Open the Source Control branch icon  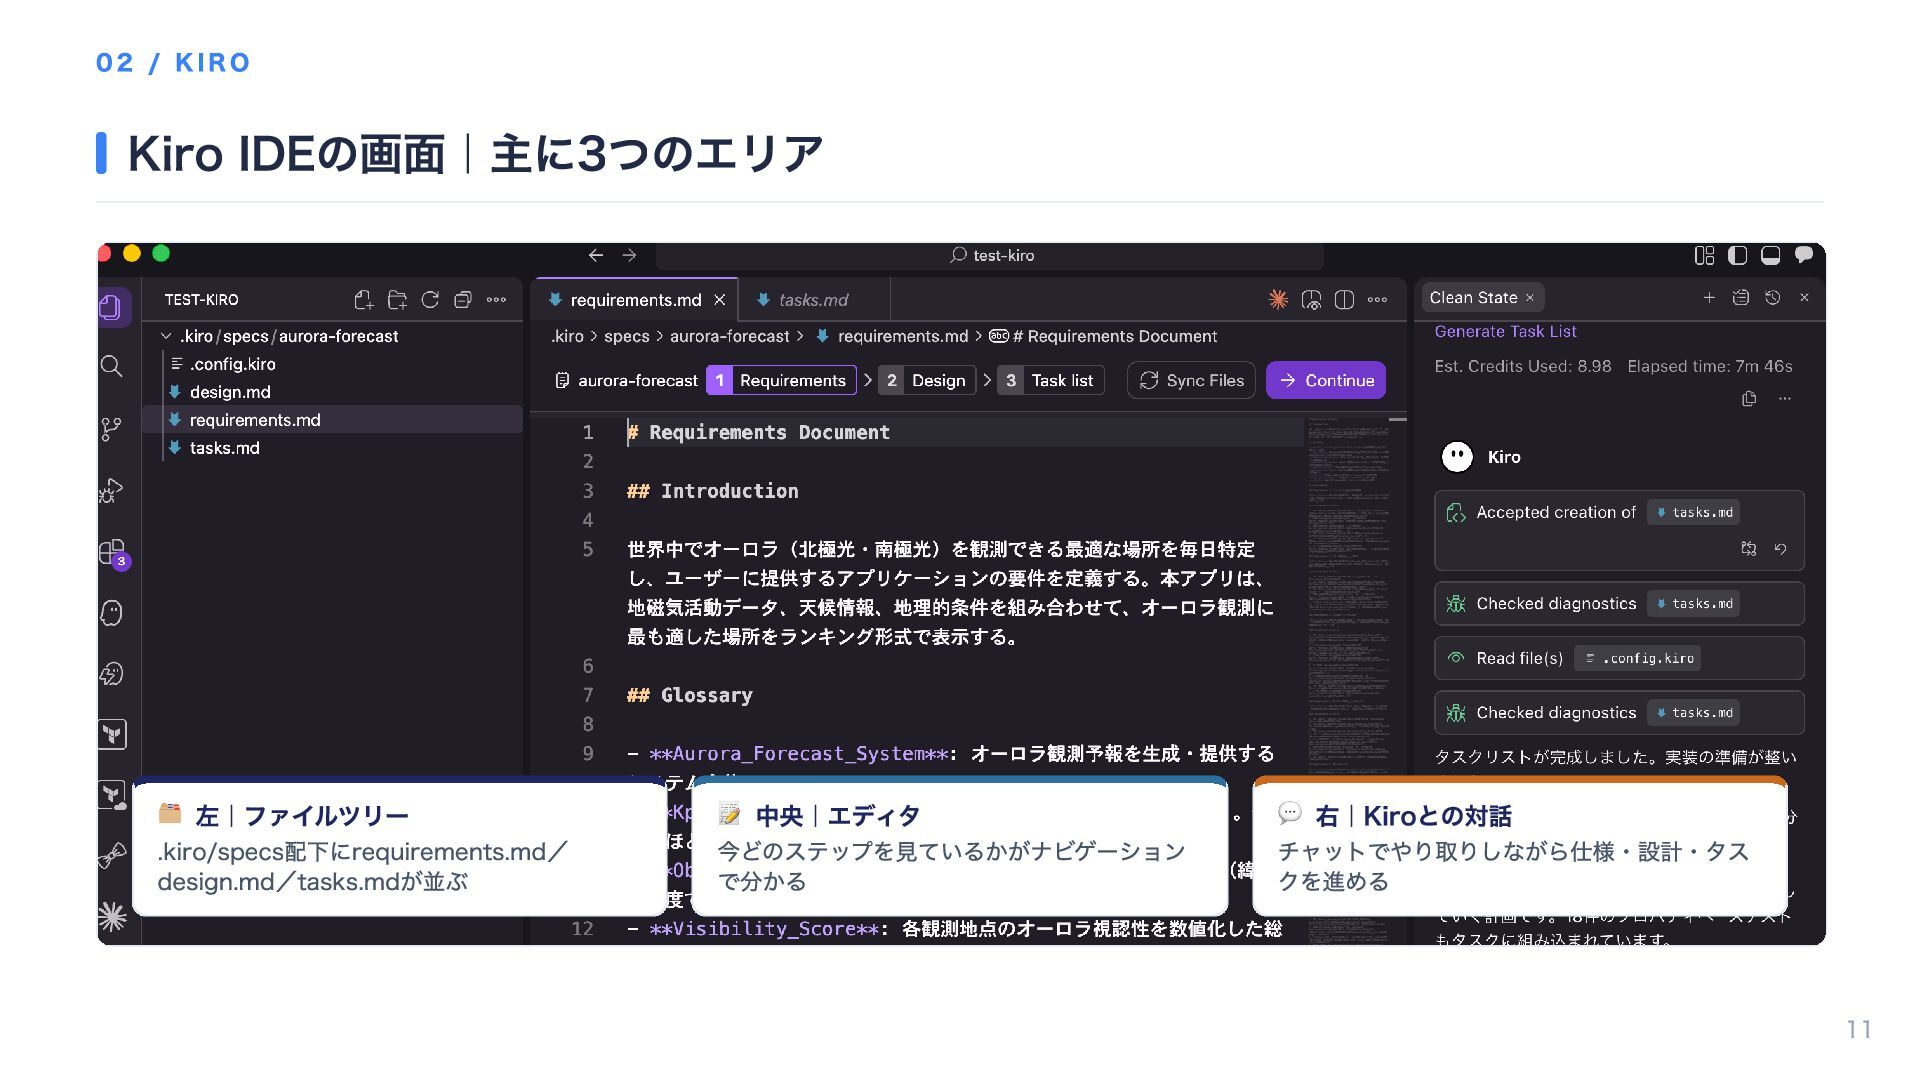112,429
